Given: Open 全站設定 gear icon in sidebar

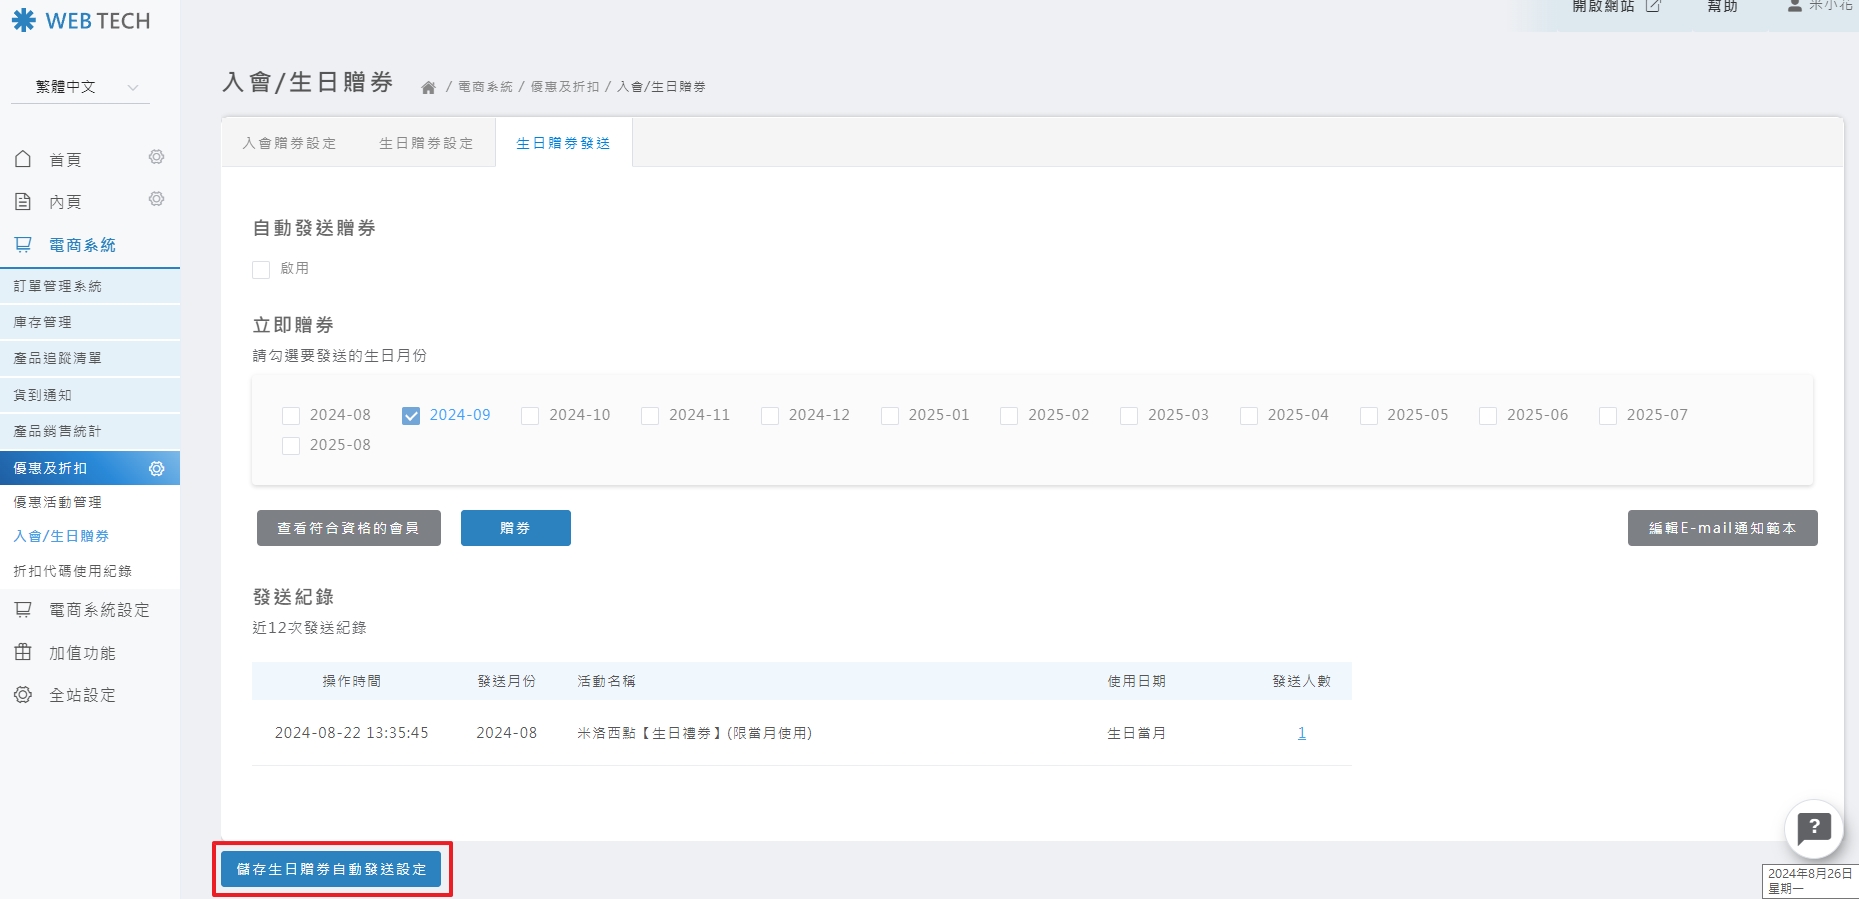Looking at the screenshot, I should pyautogui.click(x=23, y=695).
